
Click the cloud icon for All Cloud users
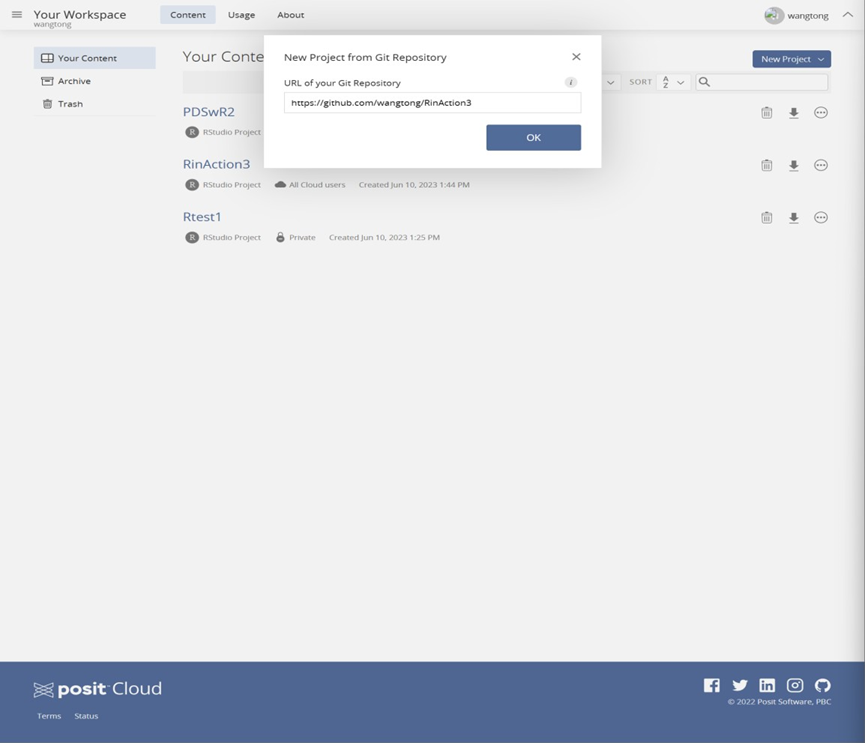pos(280,184)
